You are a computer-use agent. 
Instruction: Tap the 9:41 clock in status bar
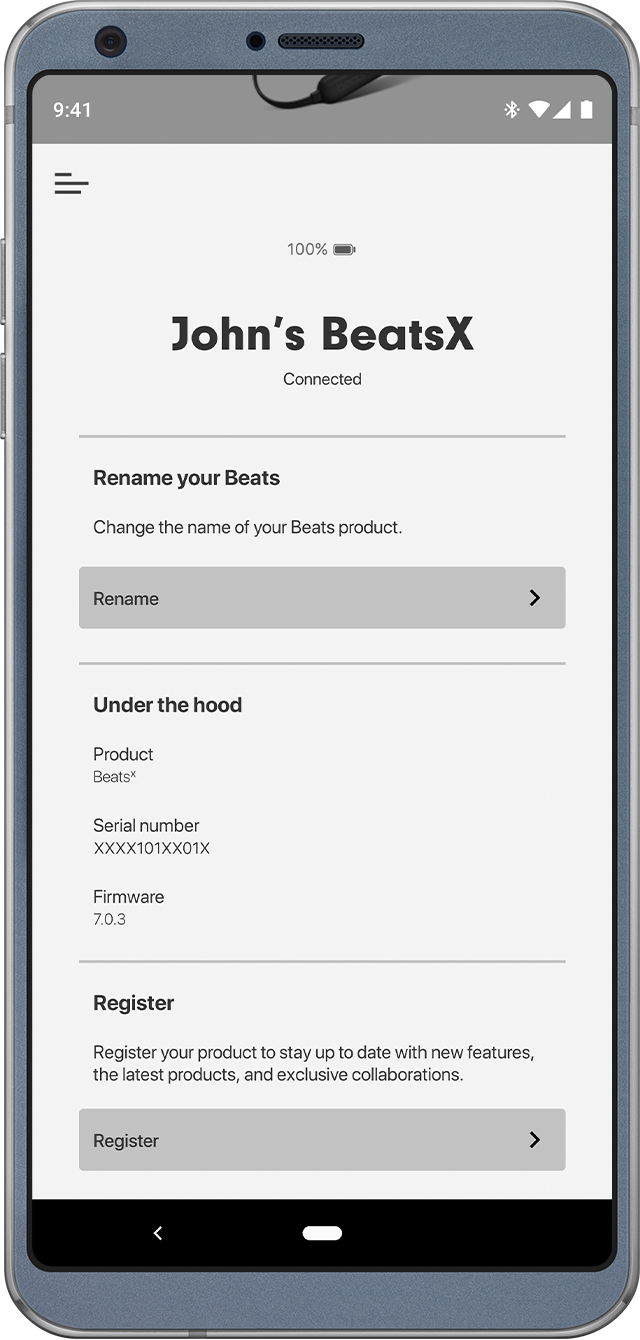(x=72, y=110)
